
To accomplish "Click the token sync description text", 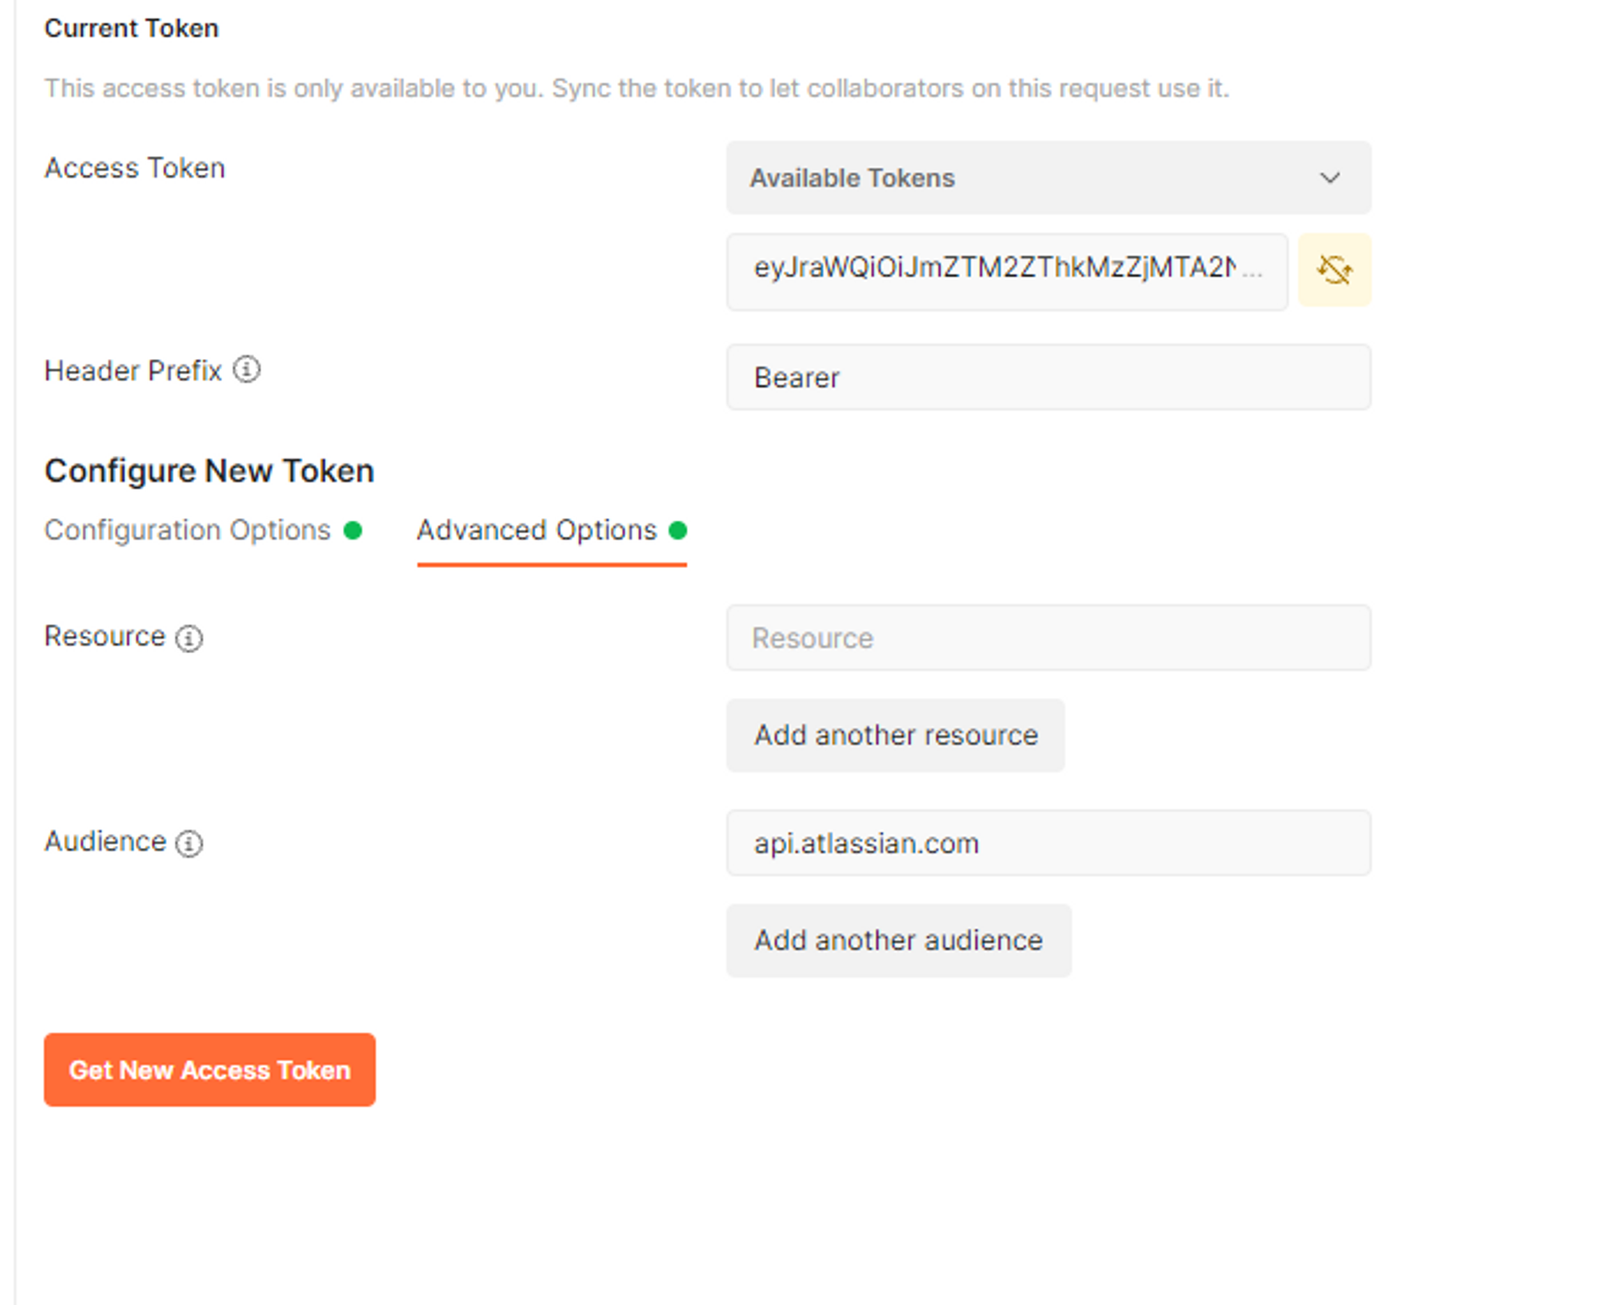I will [x=636, y=88].
